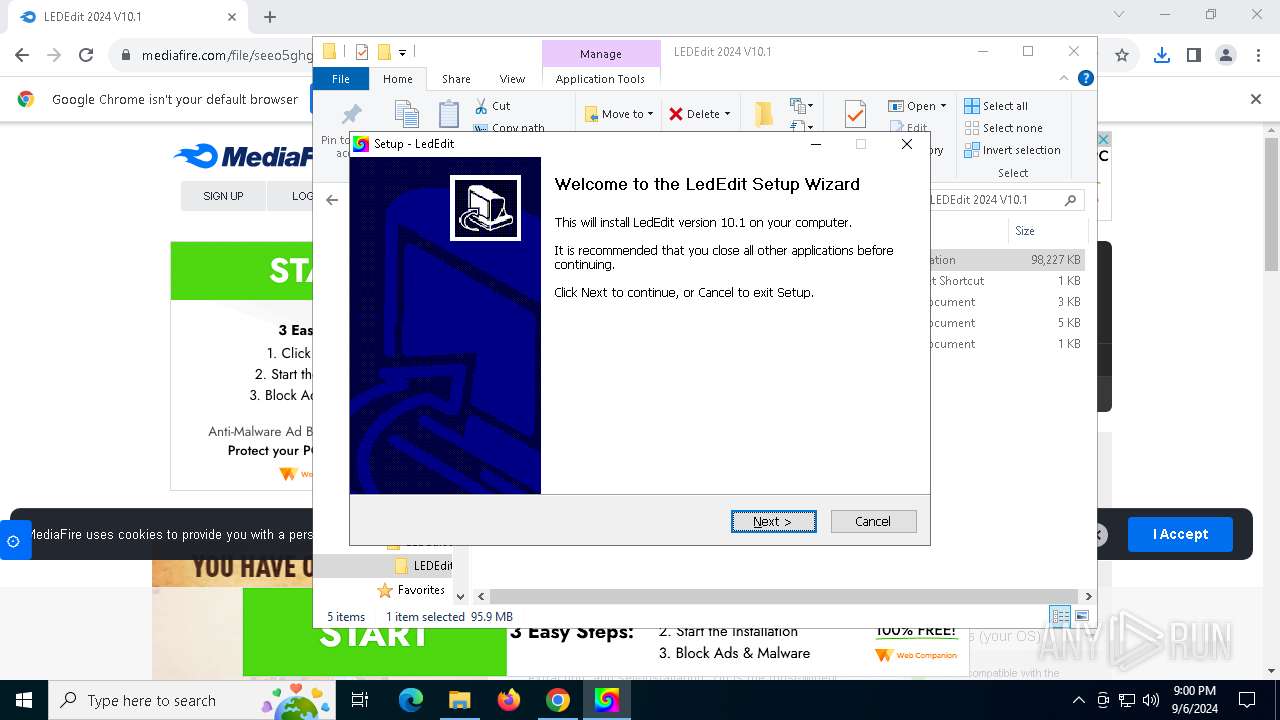Switch to the Home ribbon tab
The height and width of the screenshot is (720, 1280).
[x=397, y=79]
